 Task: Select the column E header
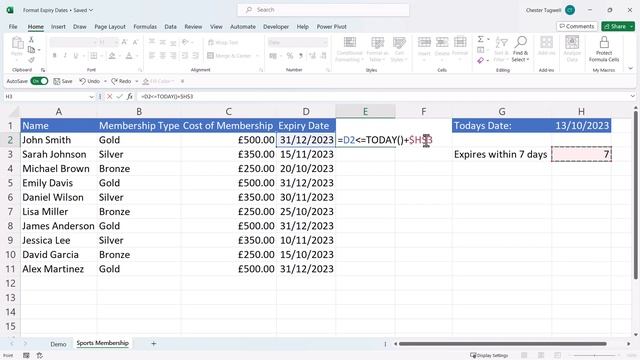365,111
